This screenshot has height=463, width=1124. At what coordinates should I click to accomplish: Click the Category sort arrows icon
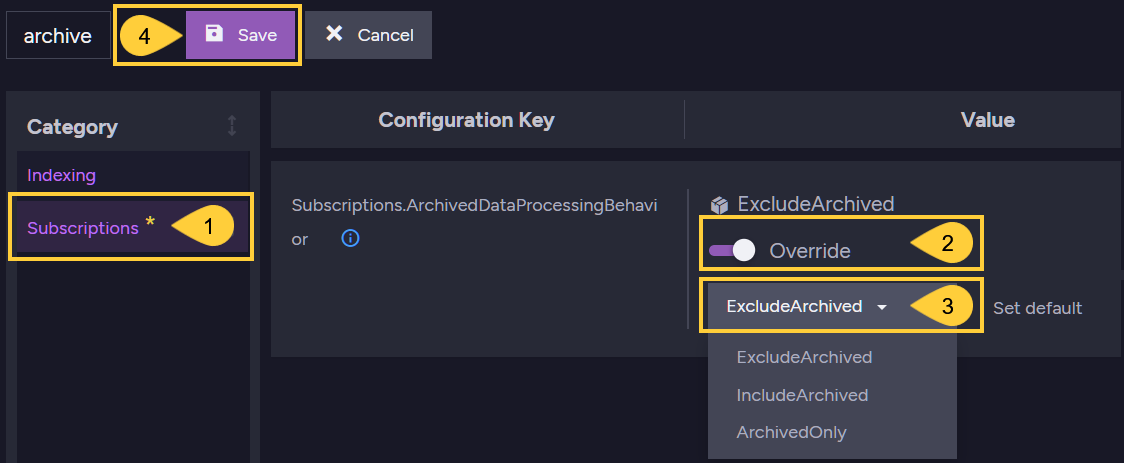click(232, 126)
